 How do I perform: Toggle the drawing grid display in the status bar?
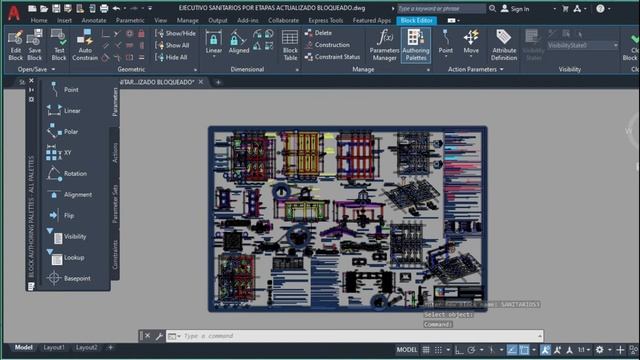click(426, 350)
